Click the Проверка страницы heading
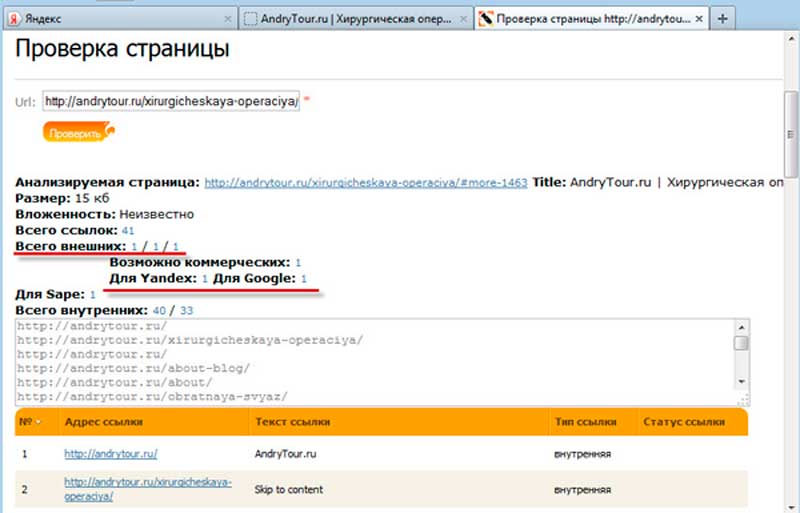Image resolution: width=800 pixels, height=513 pixels. point(122,49)
